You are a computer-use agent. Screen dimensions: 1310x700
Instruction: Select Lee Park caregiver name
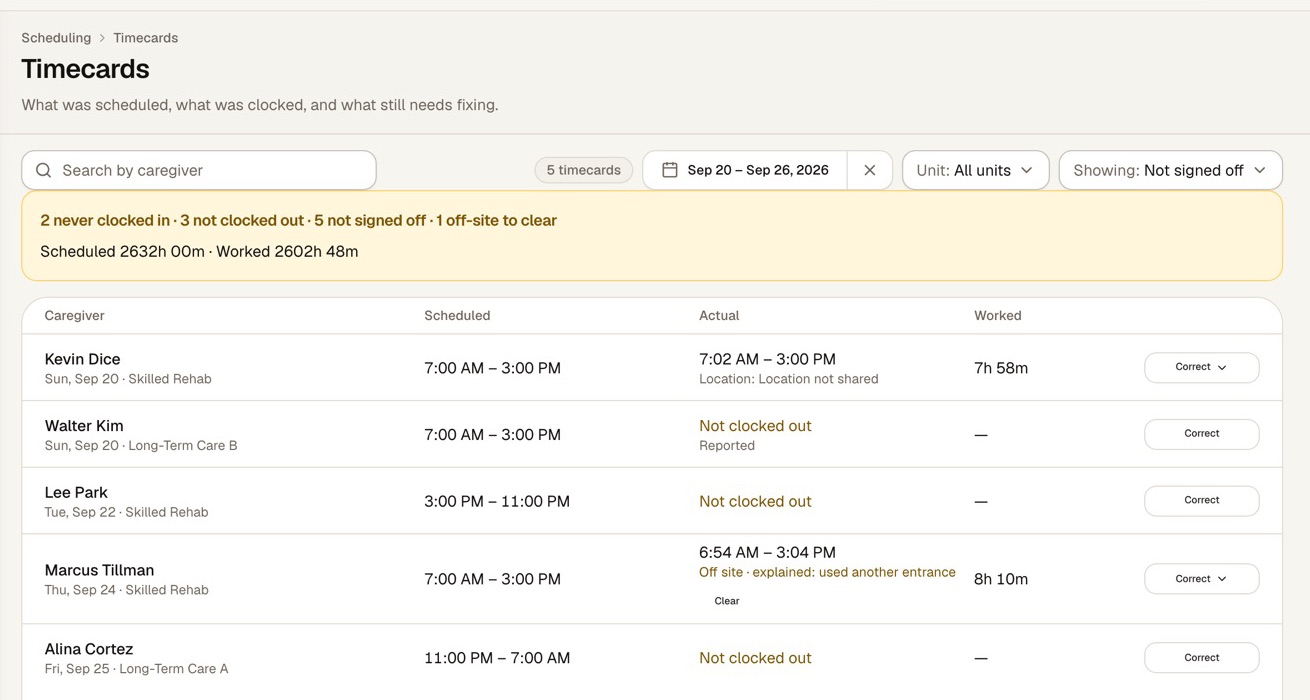pyautogui.click(x=76, y=492)
